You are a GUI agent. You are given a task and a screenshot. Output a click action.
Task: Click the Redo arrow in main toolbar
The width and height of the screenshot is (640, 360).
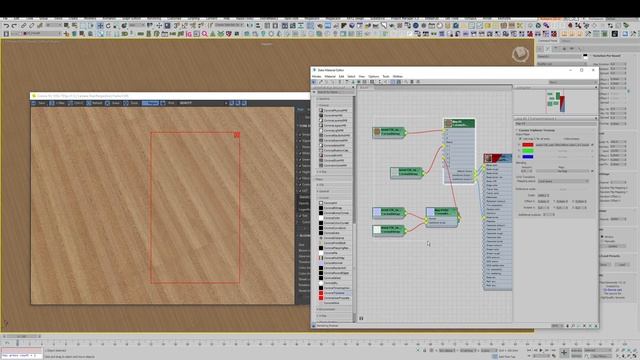(x=14, y=25)
